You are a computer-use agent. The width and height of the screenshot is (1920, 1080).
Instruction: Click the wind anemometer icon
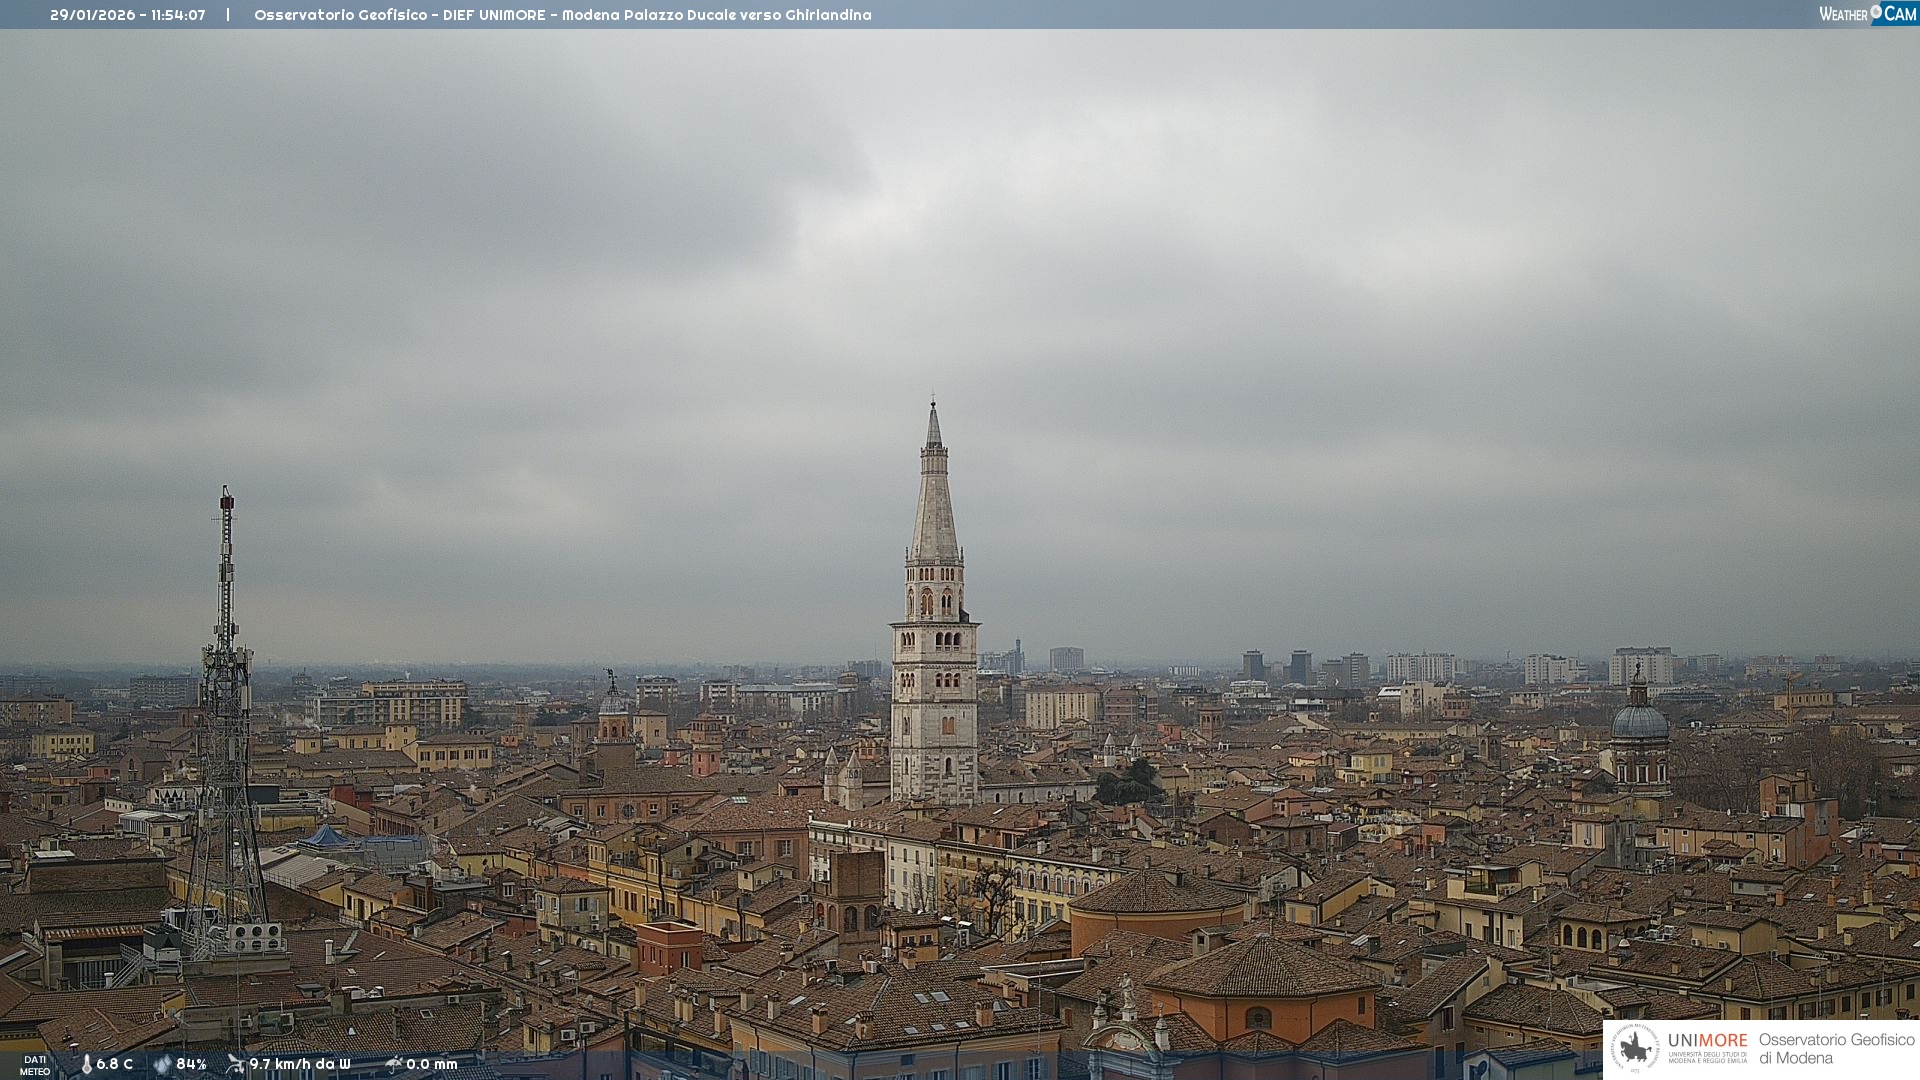point(235,1064)
